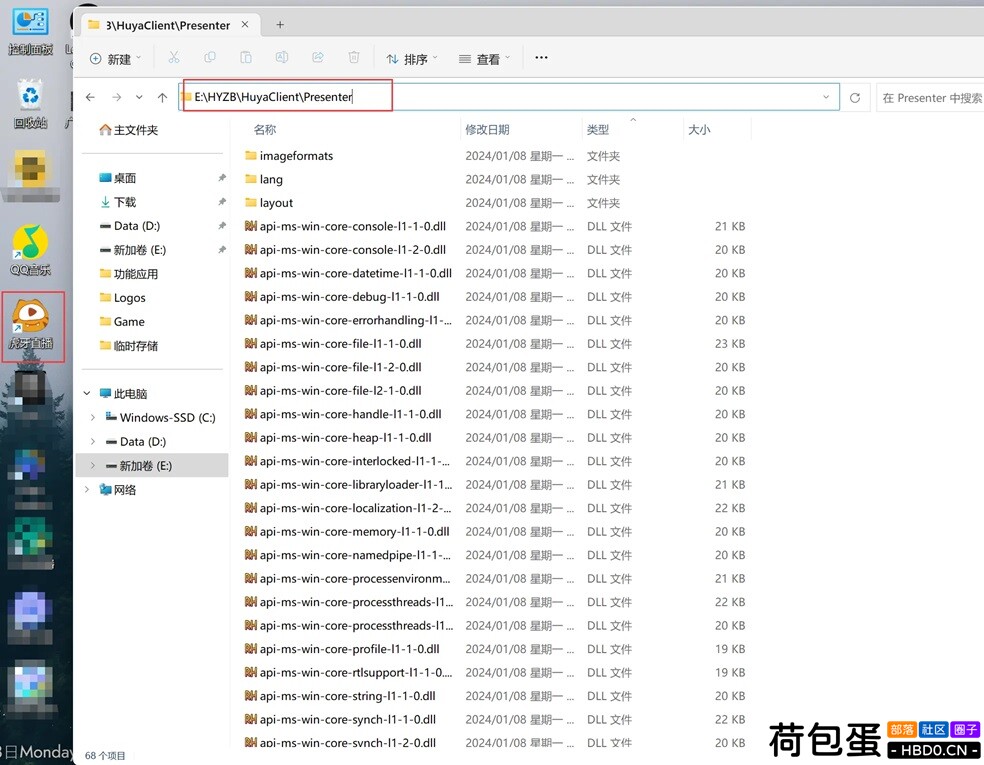Unpin 桌面 using its pin icon
Viewport: 984px width, 765px height.
(222, 178)
